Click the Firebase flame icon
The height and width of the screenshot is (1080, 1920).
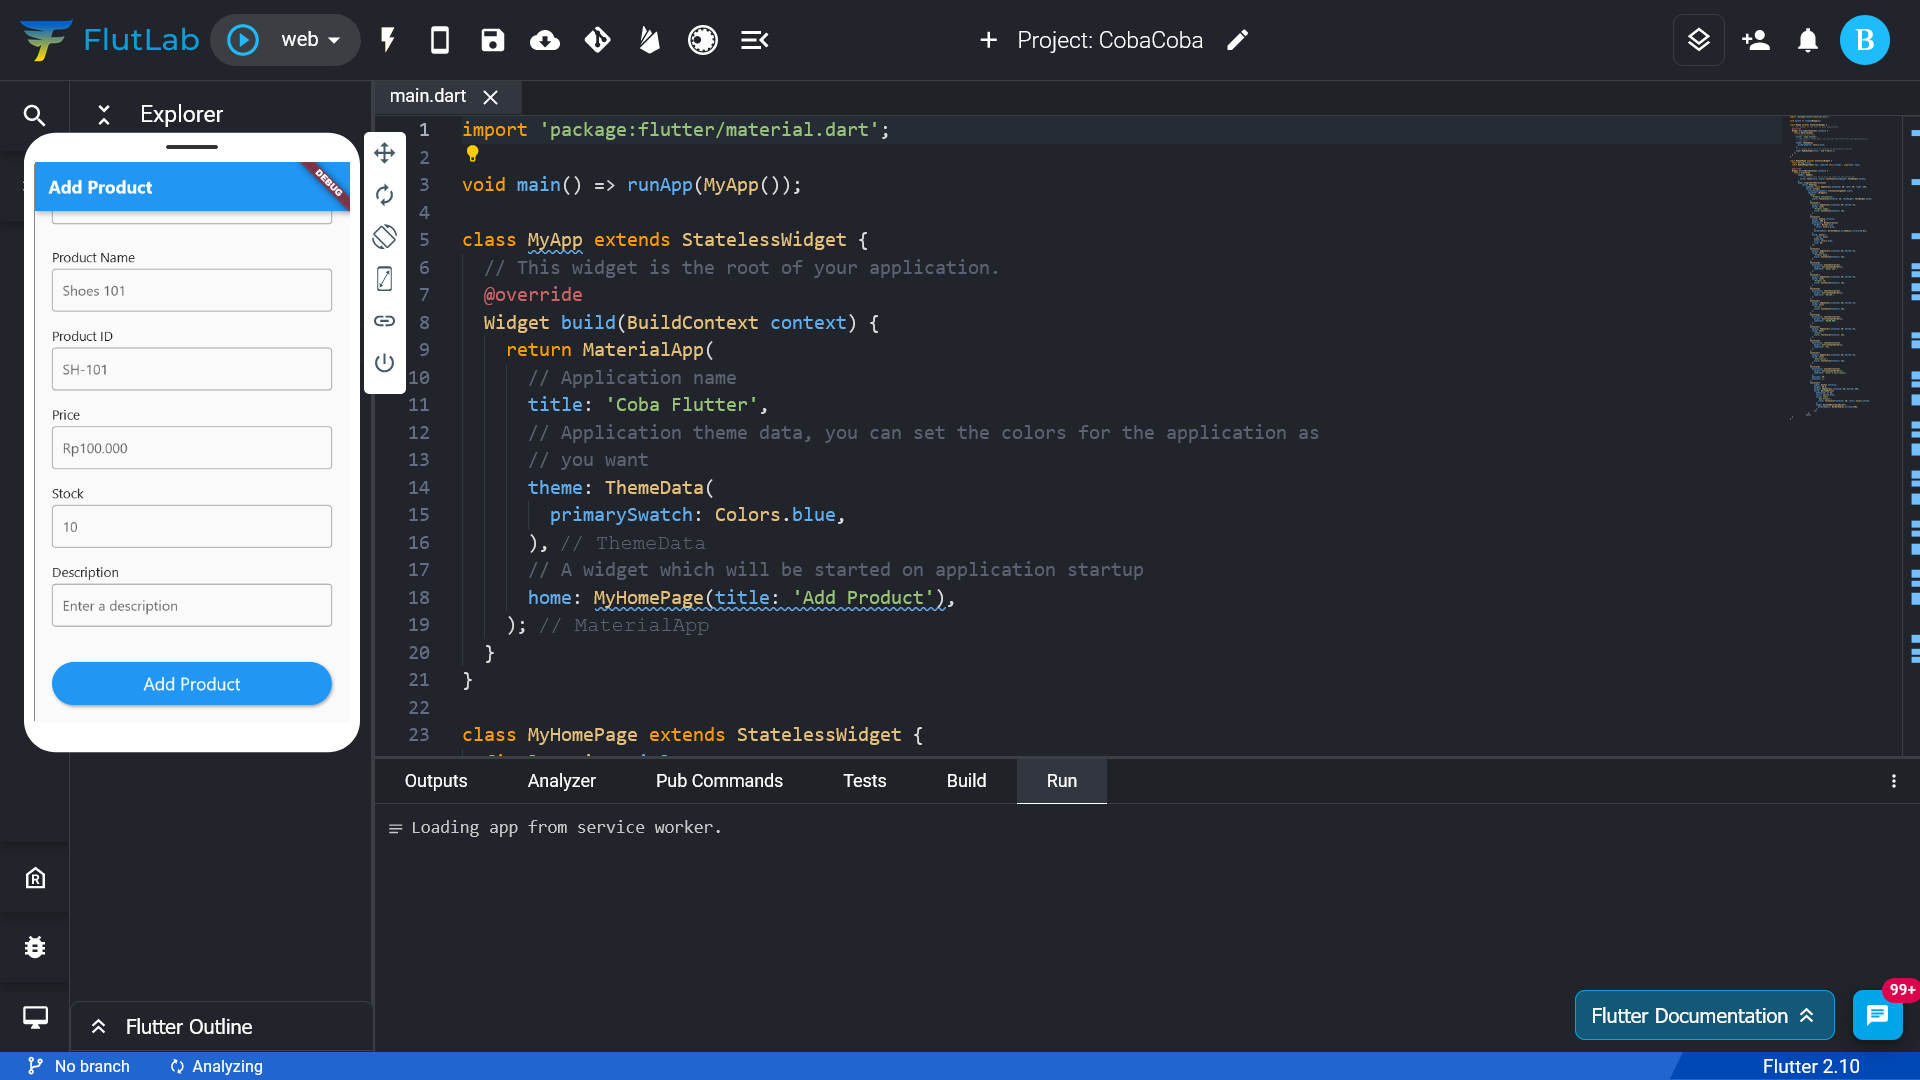[650, 40]
